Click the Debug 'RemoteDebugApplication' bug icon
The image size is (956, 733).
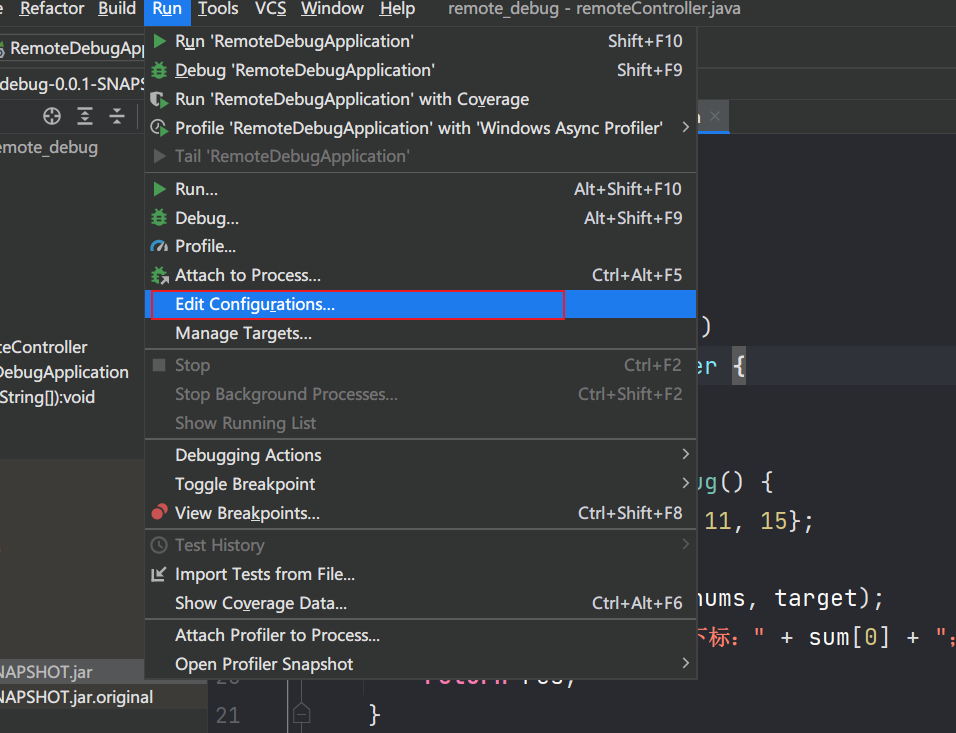coord(159,70)
